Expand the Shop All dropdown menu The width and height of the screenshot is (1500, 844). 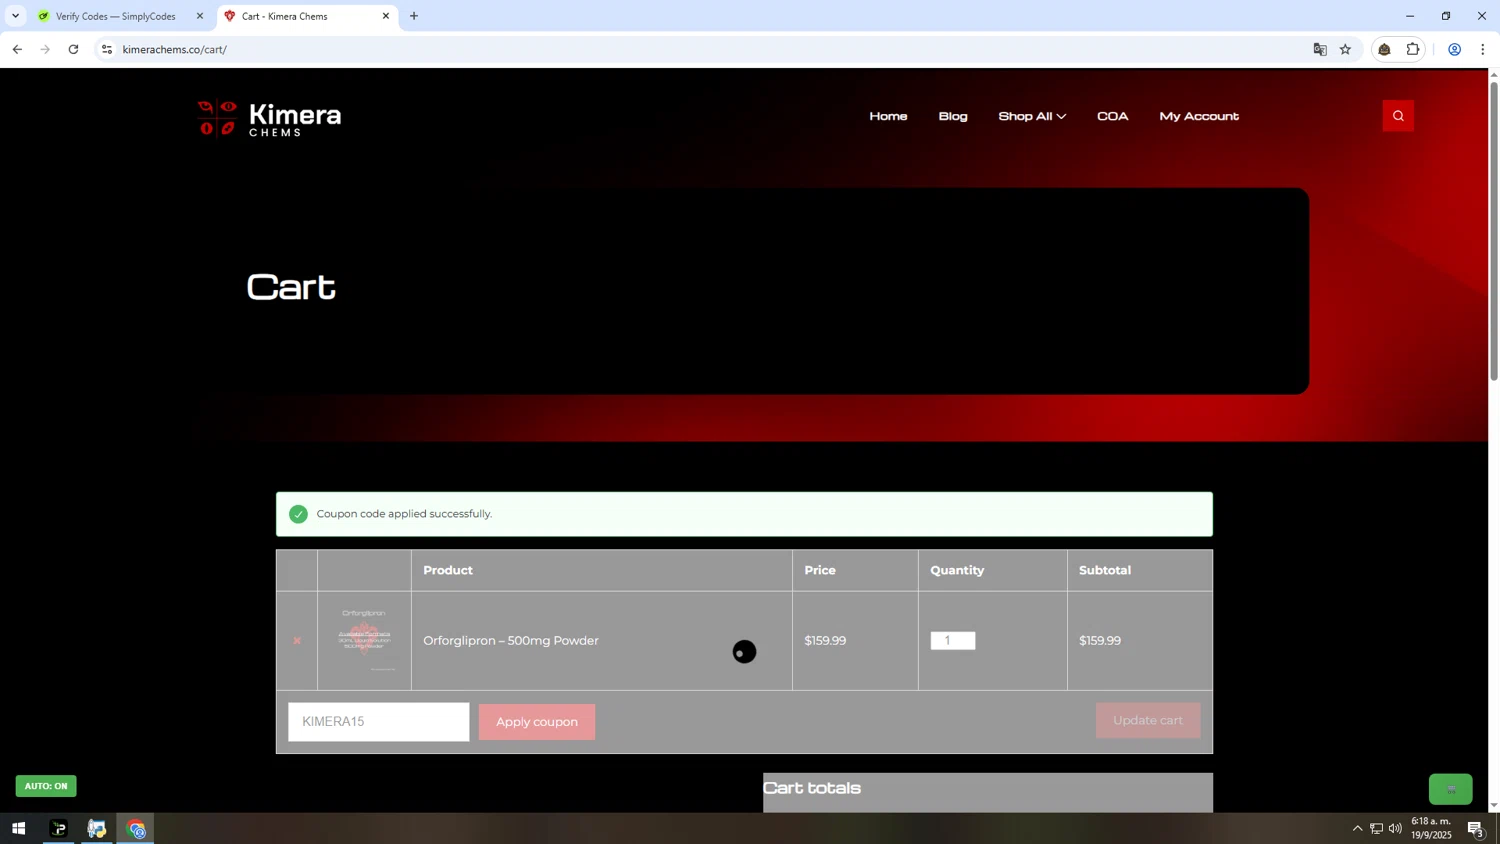(1032, 116)
